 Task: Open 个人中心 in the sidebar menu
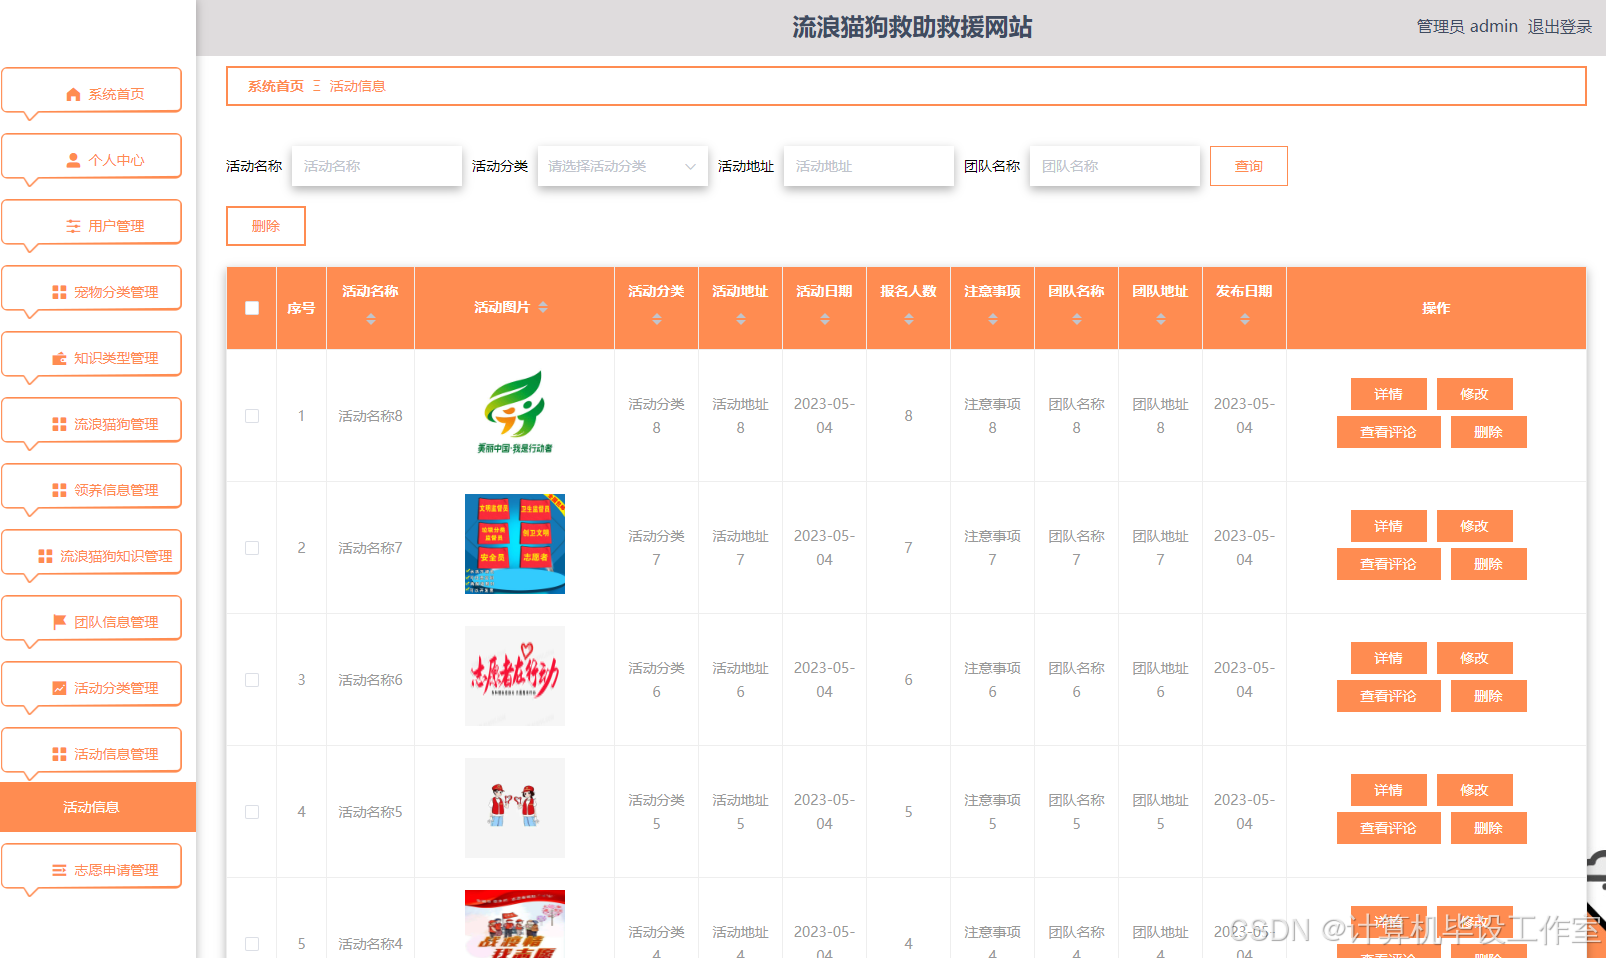(x=92, y=158)
